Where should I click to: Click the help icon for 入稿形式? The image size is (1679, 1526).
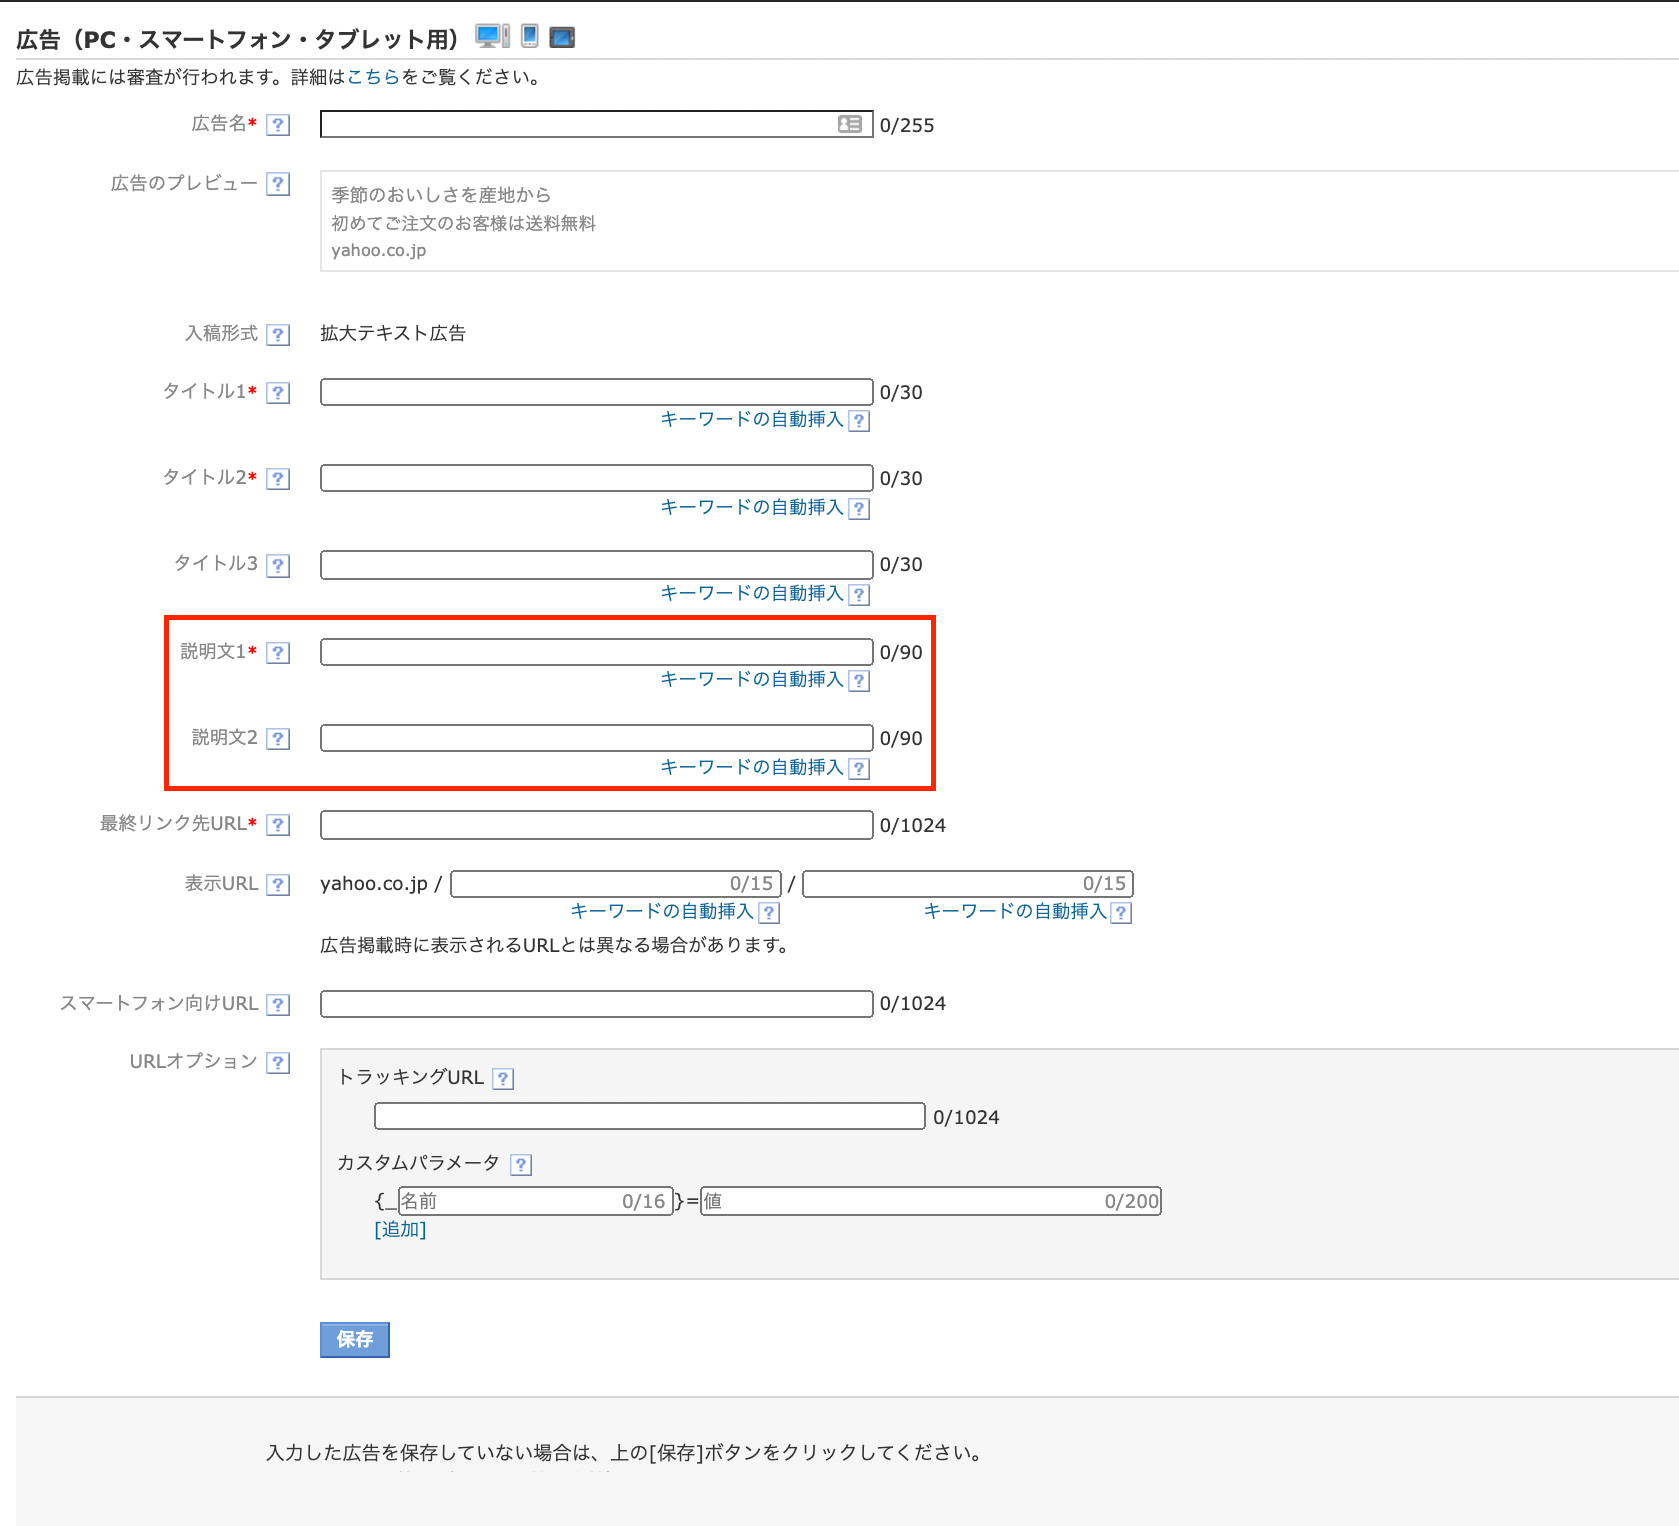(x=279, y=334)
